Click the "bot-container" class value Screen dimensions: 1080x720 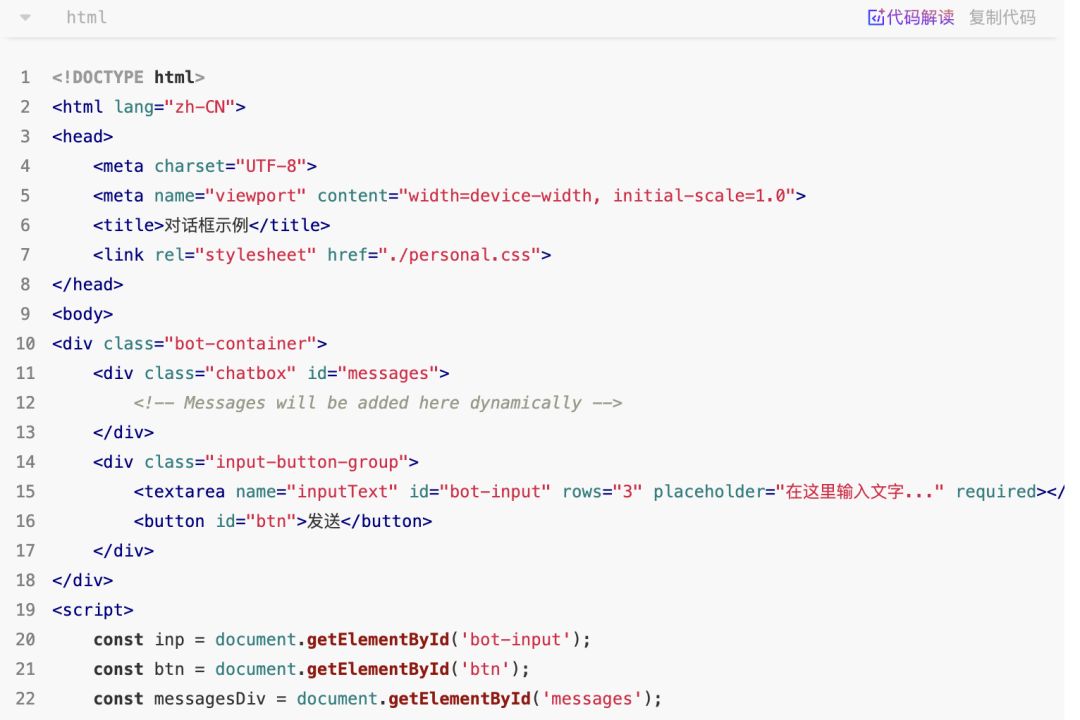[x=240, y=344]
